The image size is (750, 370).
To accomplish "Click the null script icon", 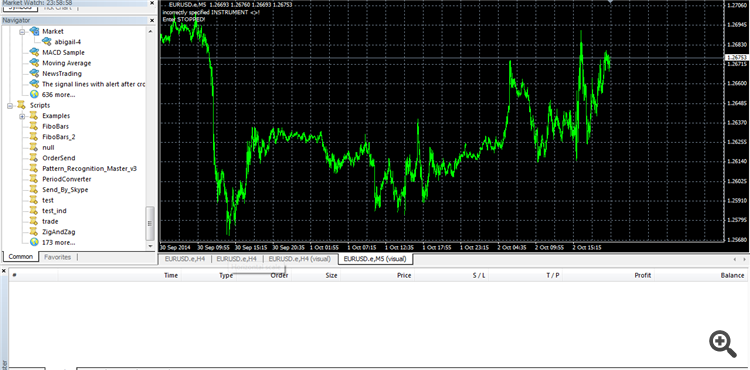I will [33, 147].
